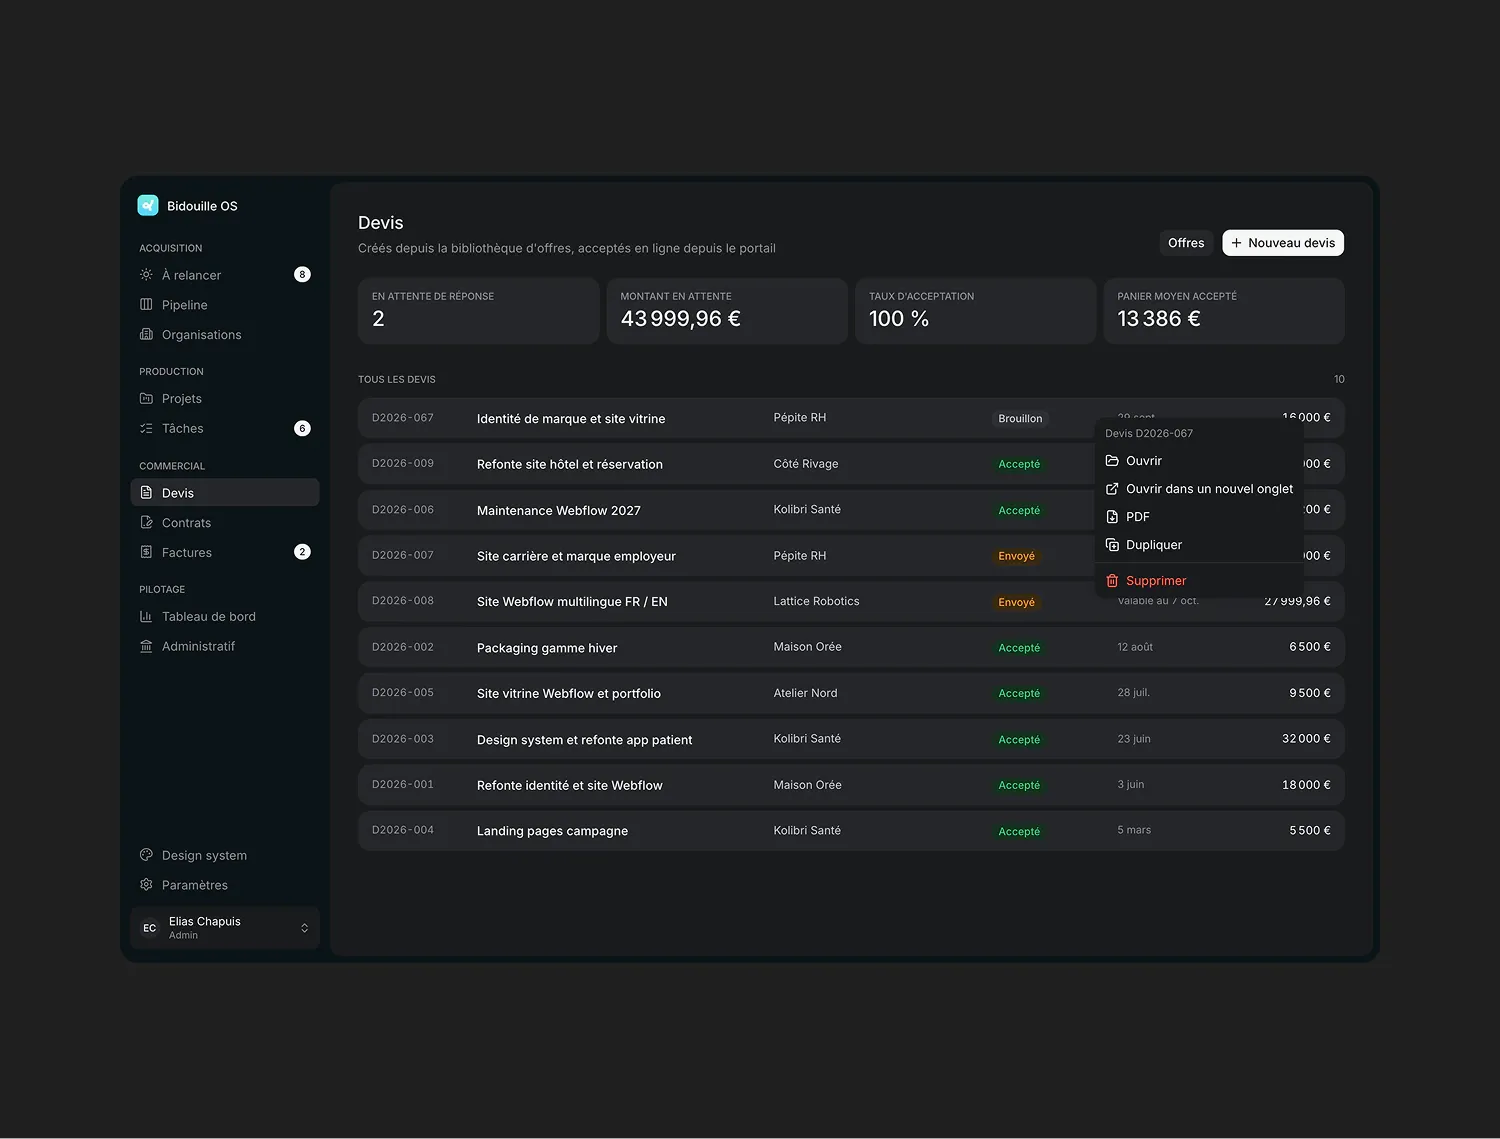Click the Bidouille OS logo icon

(x=148, y=205)
